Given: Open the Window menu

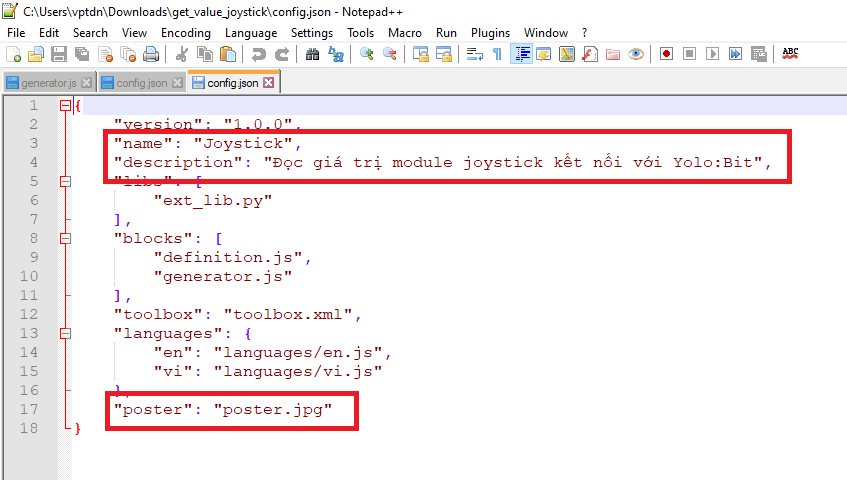Looking at the screenshot, I should [546, 33].
